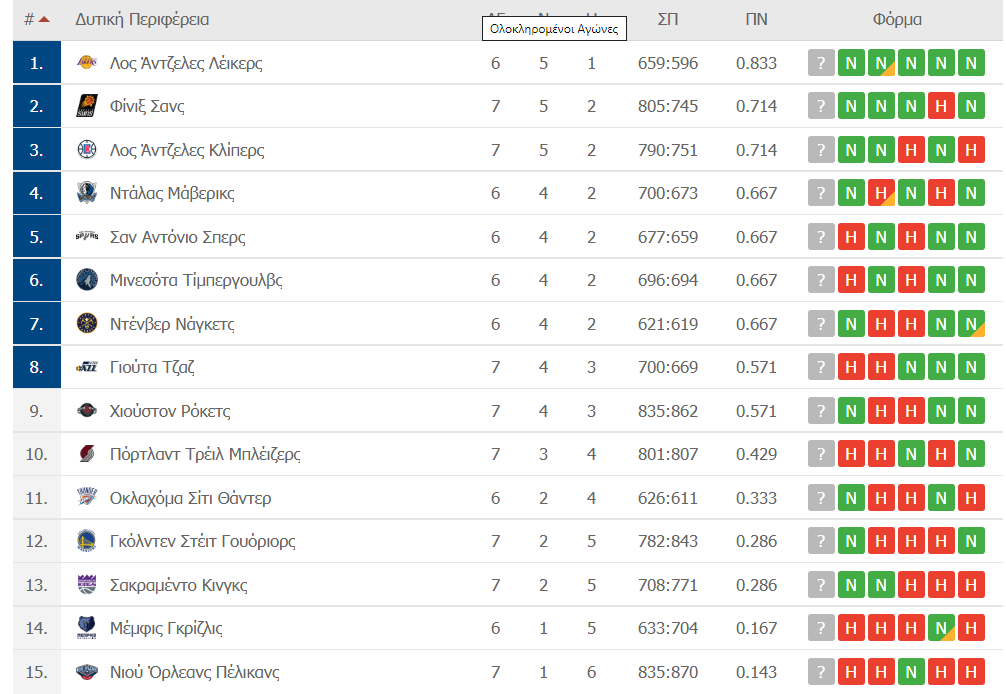The width and height of the screenshot is (1006, 694).
Task: Sort table by the ΠΝ column header
Action: pos(756,19)
